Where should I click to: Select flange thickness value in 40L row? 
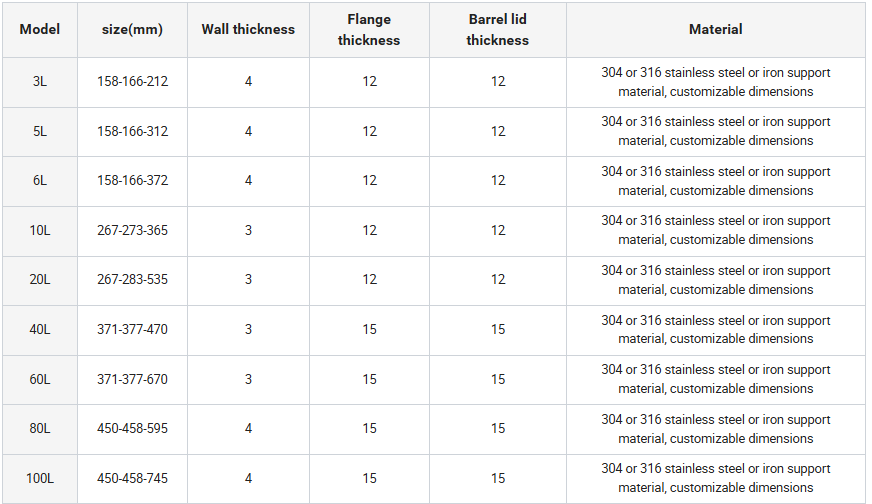click(x=369, y=329)
